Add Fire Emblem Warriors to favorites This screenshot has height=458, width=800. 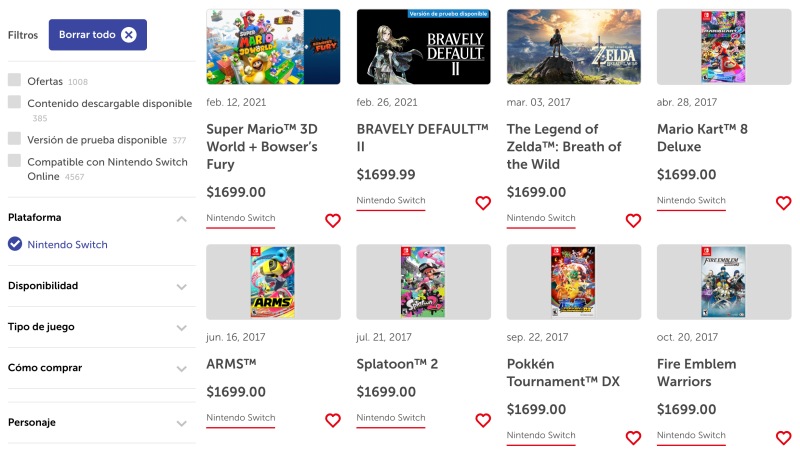click(783, 438)
